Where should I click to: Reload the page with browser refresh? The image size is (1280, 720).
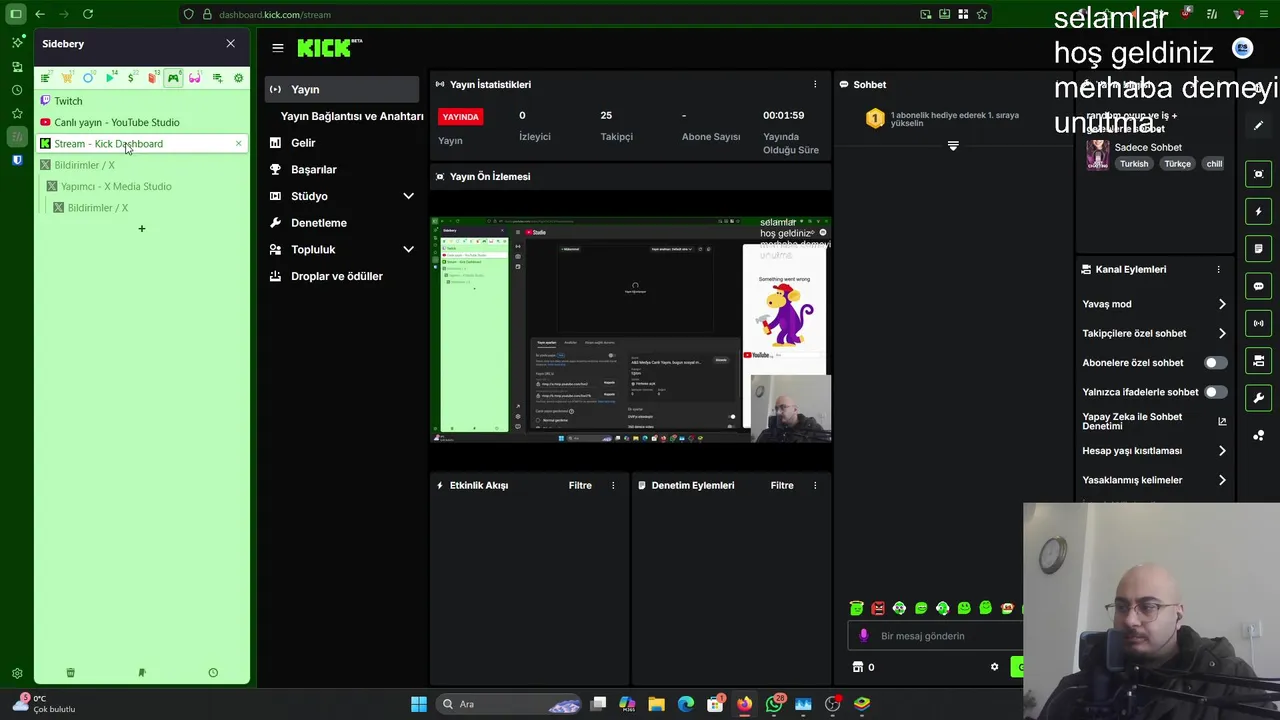pos(88,14)
